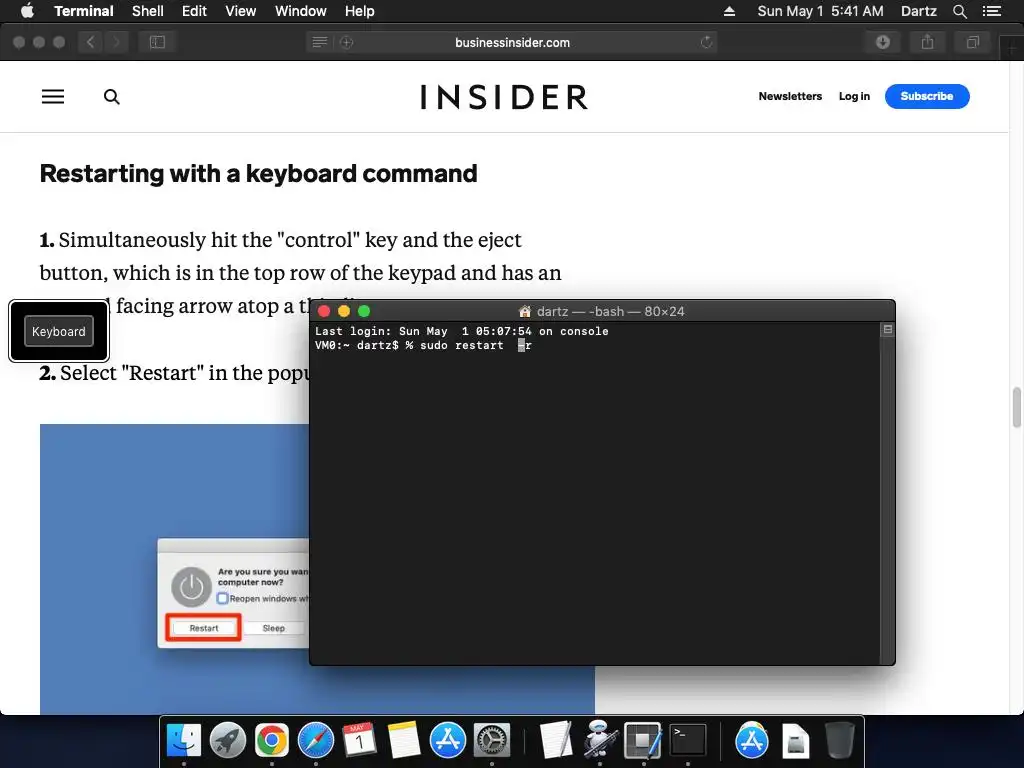Open System Preferences from the Dock
1024x768 pixels.
click(x=492, y=741)
